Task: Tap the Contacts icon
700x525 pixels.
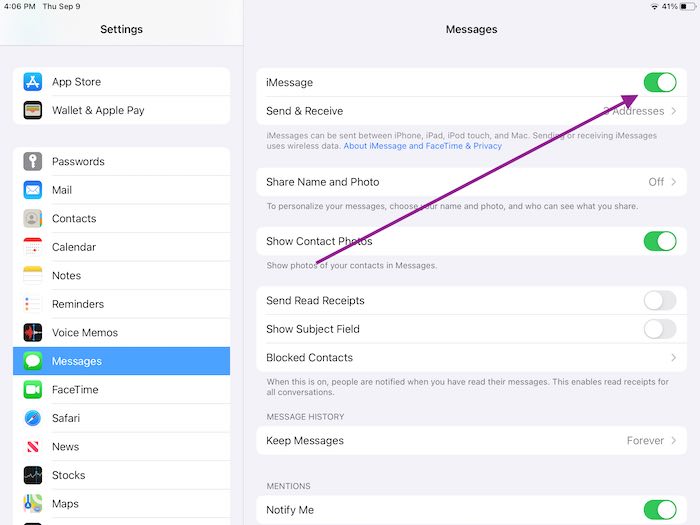Action: click(x=33, y=218)
